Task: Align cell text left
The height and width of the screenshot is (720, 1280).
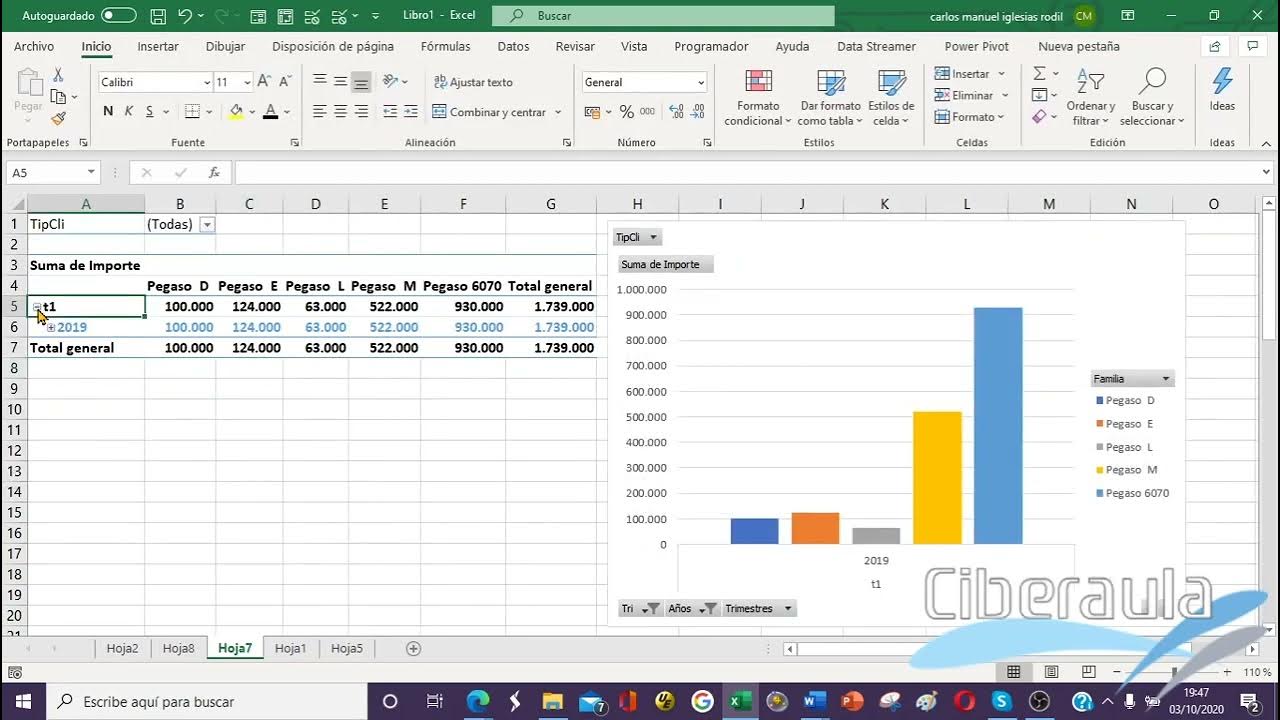Action: point(320,112)
